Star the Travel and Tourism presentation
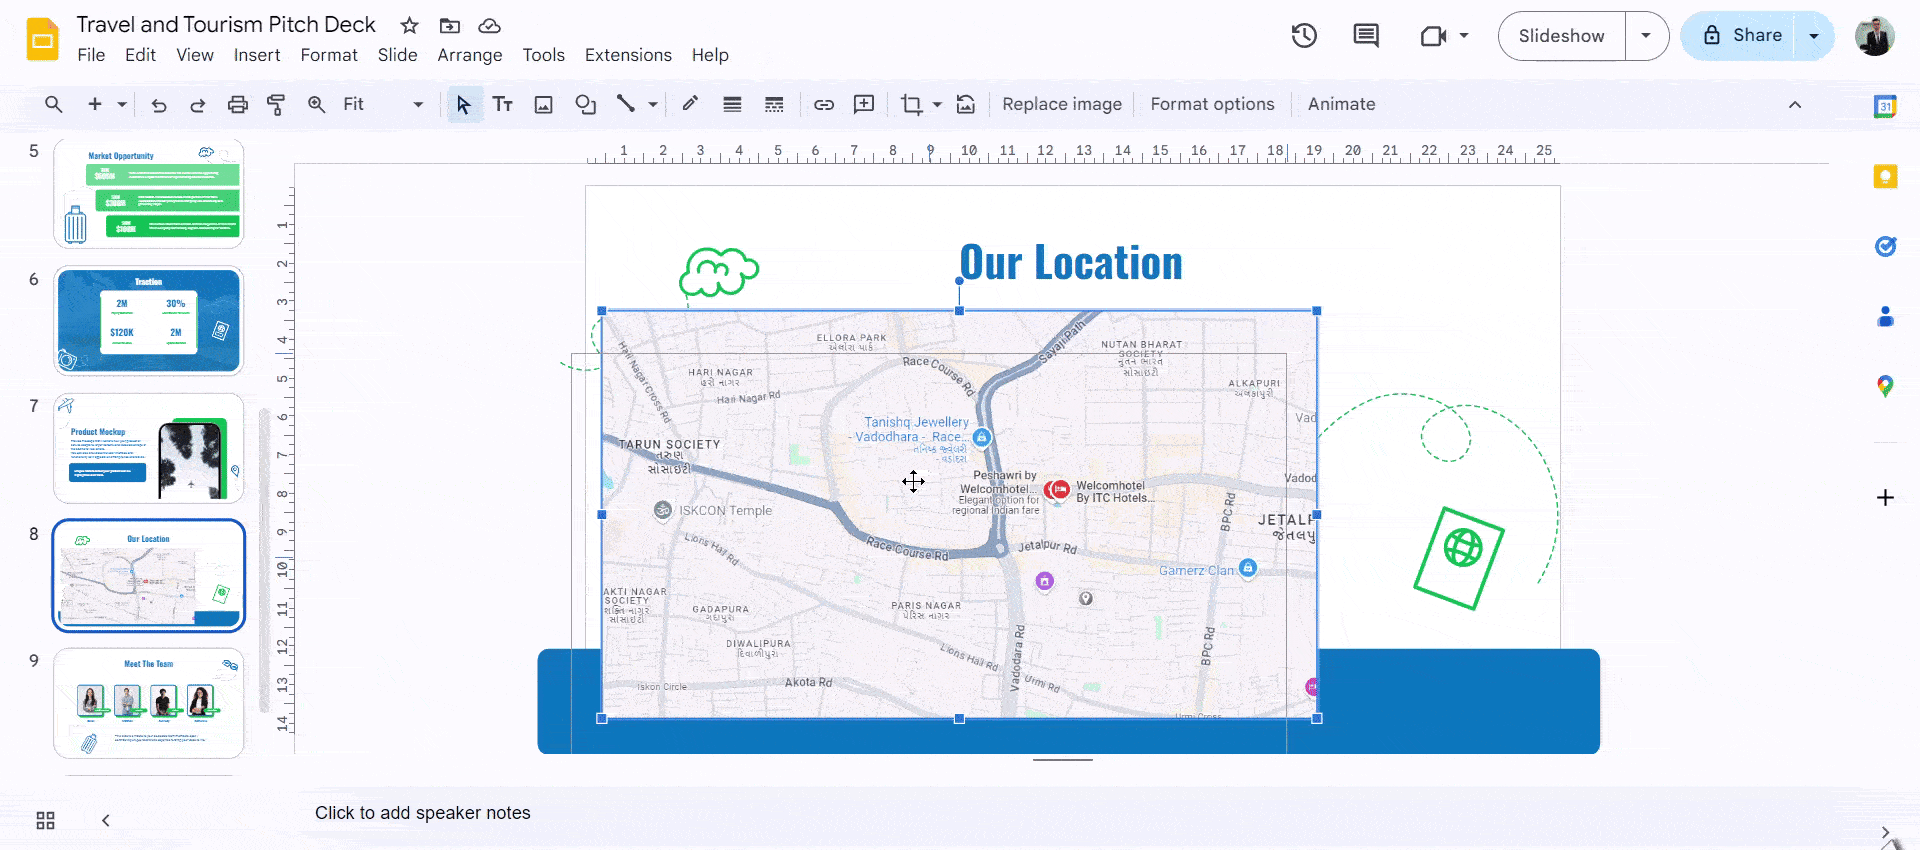Image resolution: width=1920 pixels, height=850 pixels. pyautogui.click(x=409, y=26)
